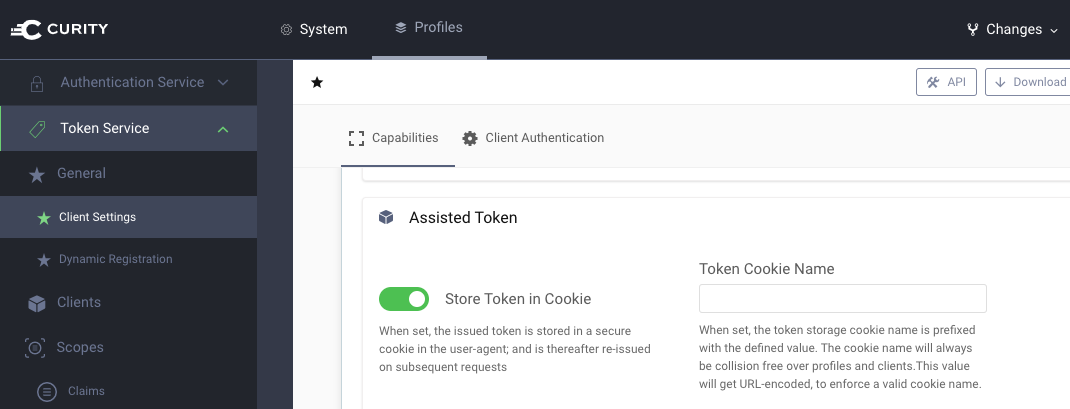Switch to the System menu
This screenshot has width=1070, height=409.
314,29
